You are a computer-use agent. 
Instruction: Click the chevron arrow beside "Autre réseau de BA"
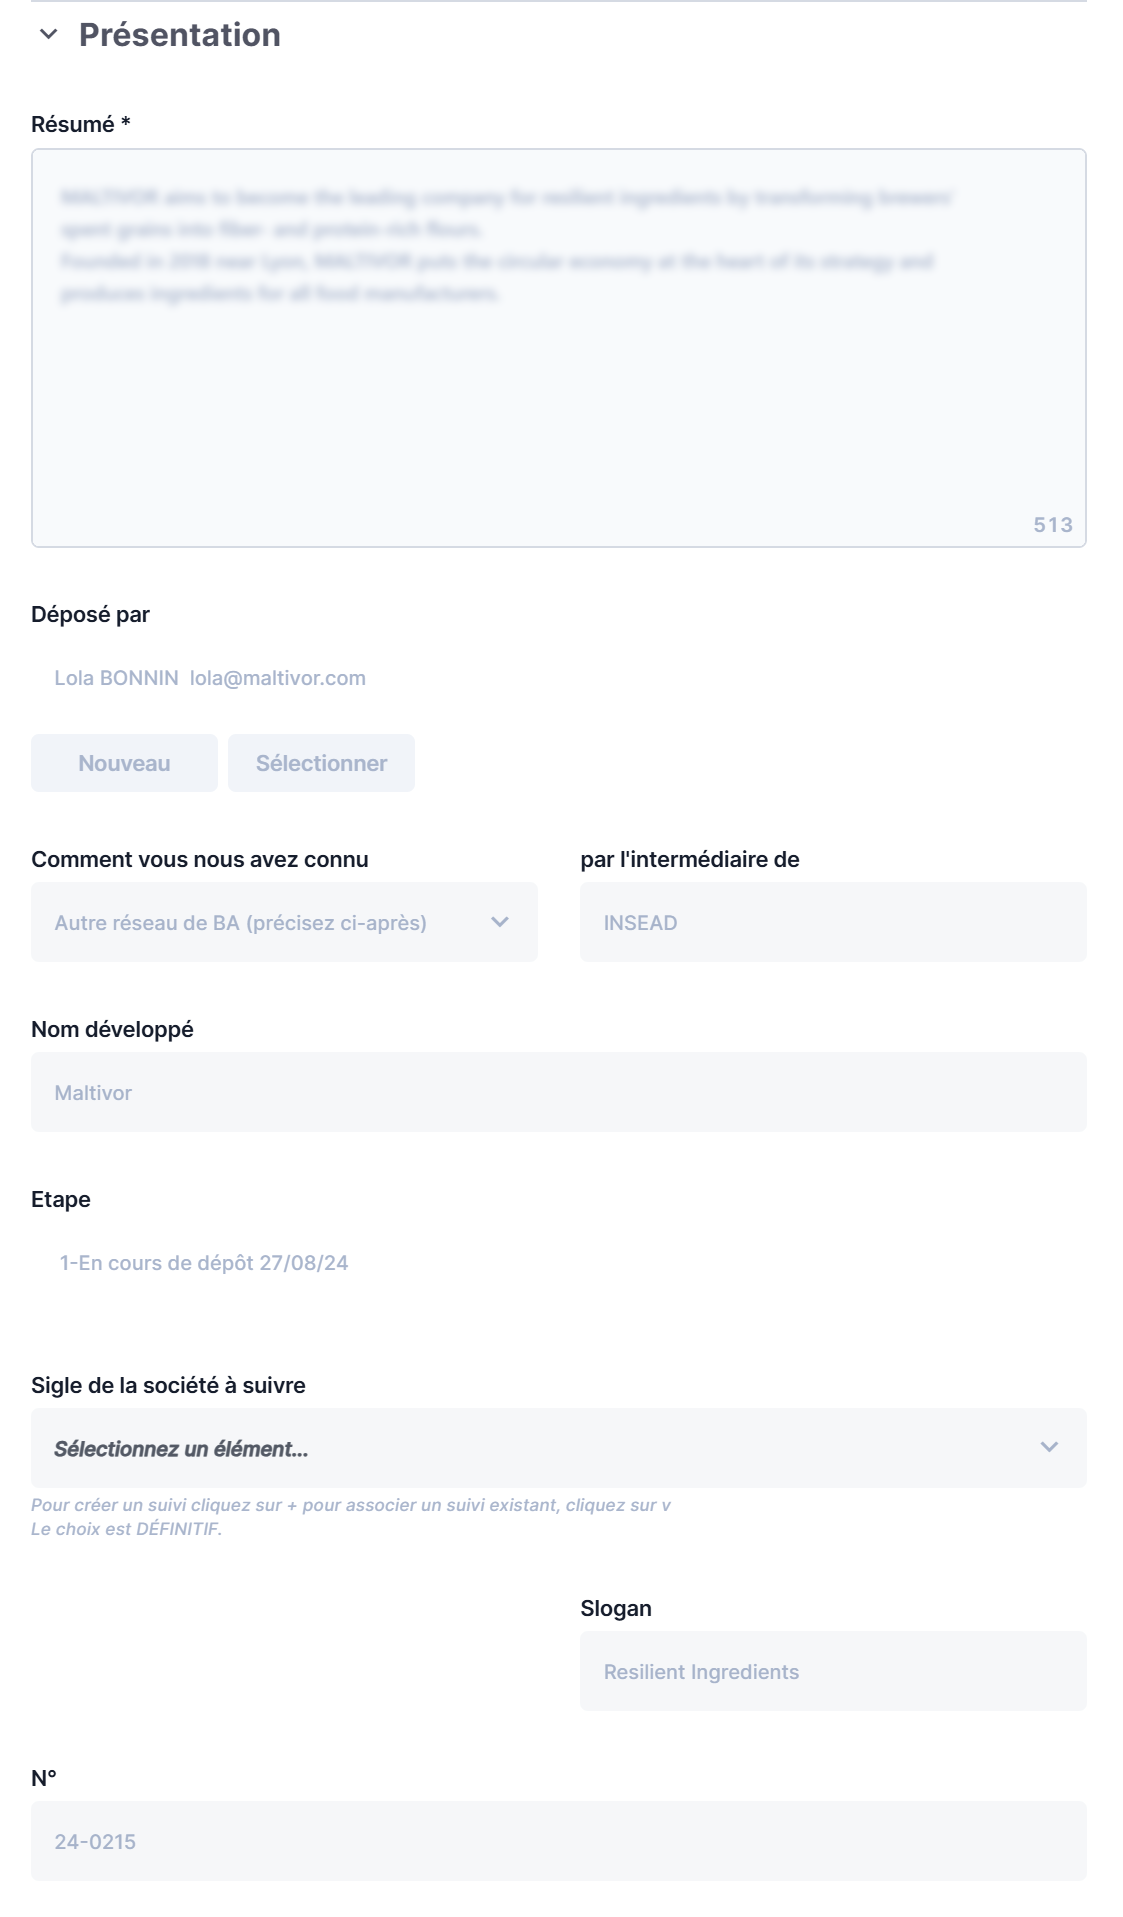pos(500,922)
